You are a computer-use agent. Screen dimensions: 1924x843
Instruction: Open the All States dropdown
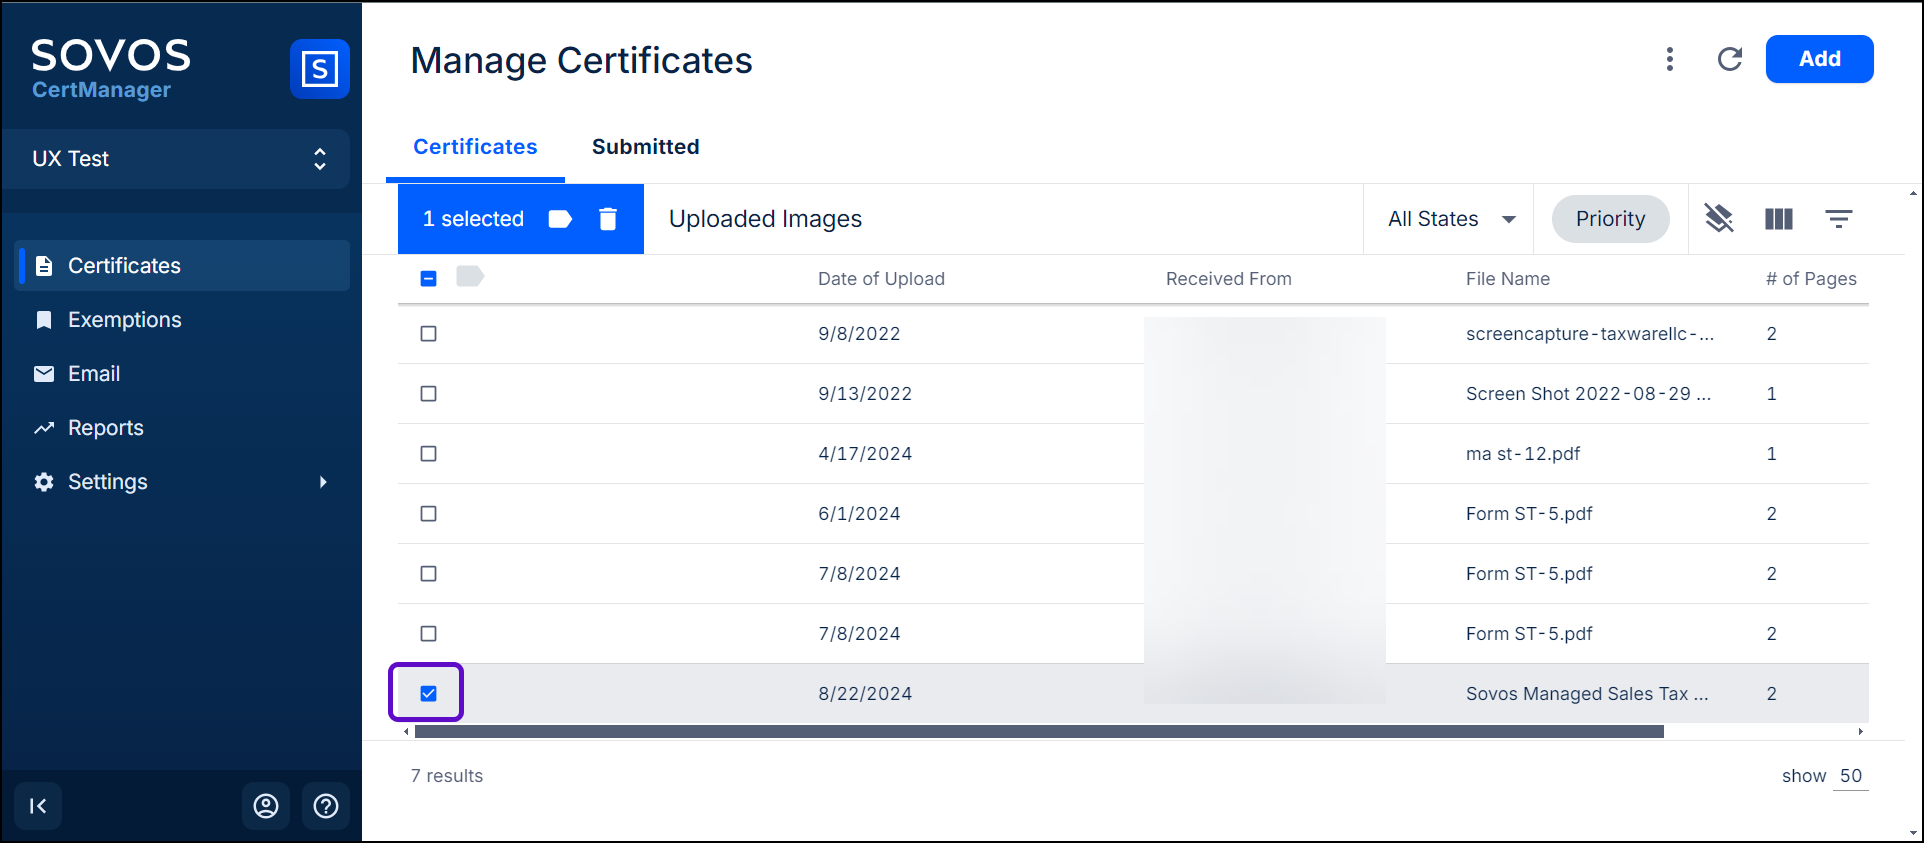1450,219
